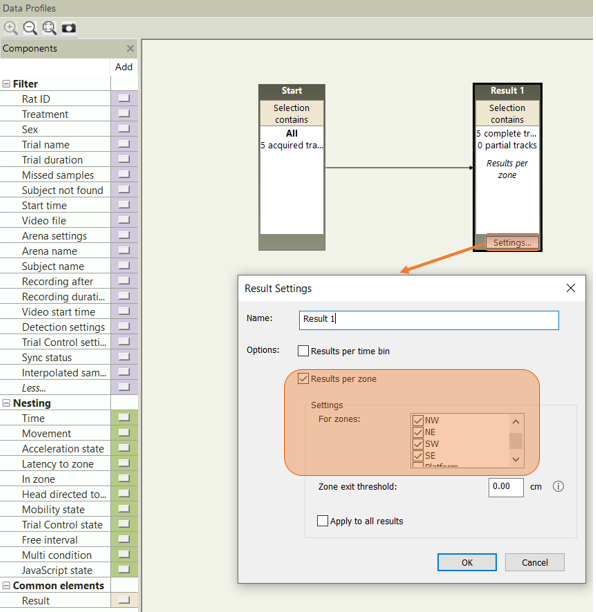This screenshot has width=596, height=612.
Task: Add the Arena name filter
Action: pyautogui.click(x=124, y=251)
